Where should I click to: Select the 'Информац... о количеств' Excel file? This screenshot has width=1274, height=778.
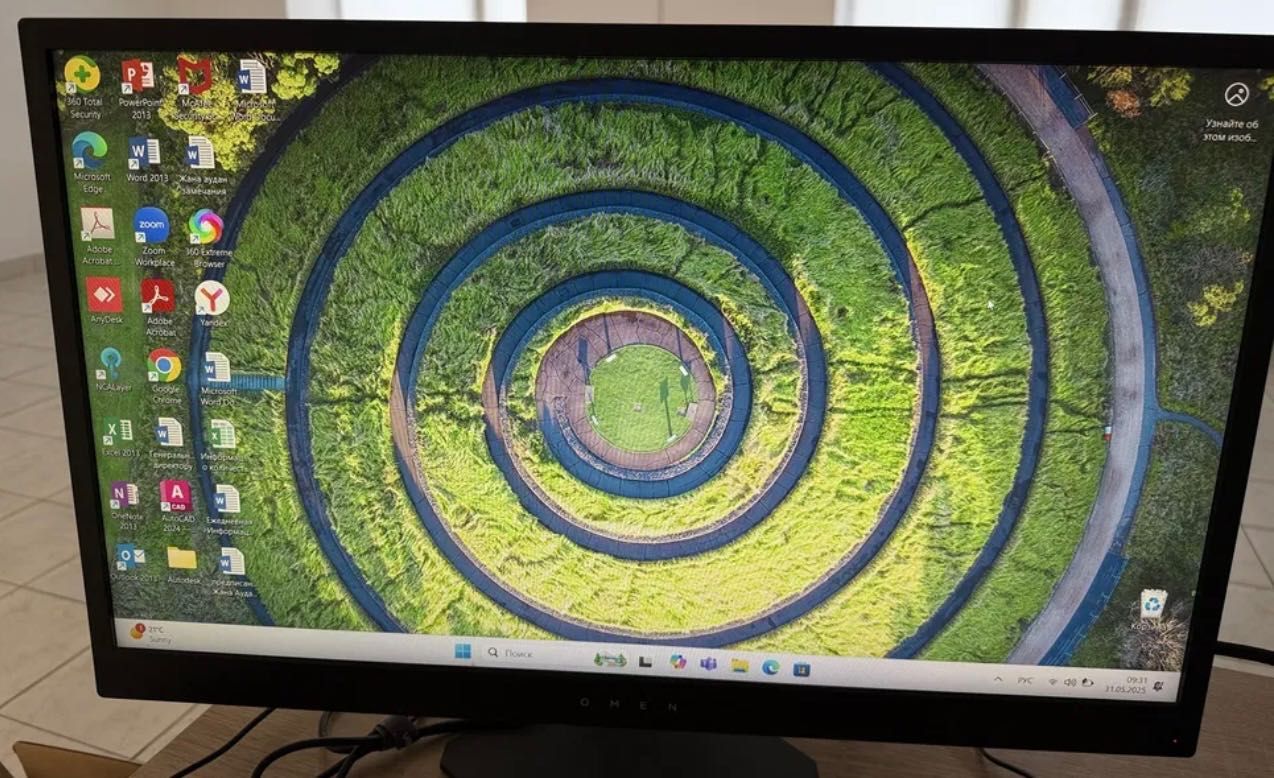click(223, 444)
